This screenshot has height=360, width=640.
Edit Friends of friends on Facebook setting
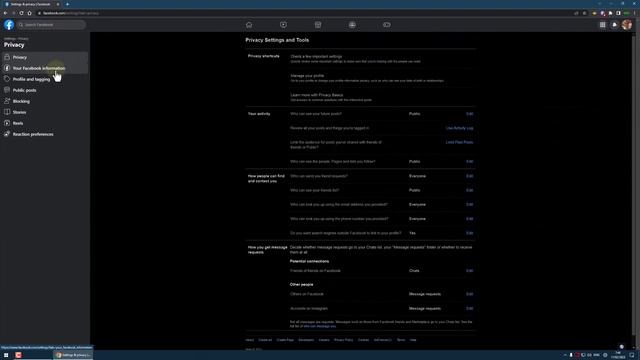coord(469,271)
